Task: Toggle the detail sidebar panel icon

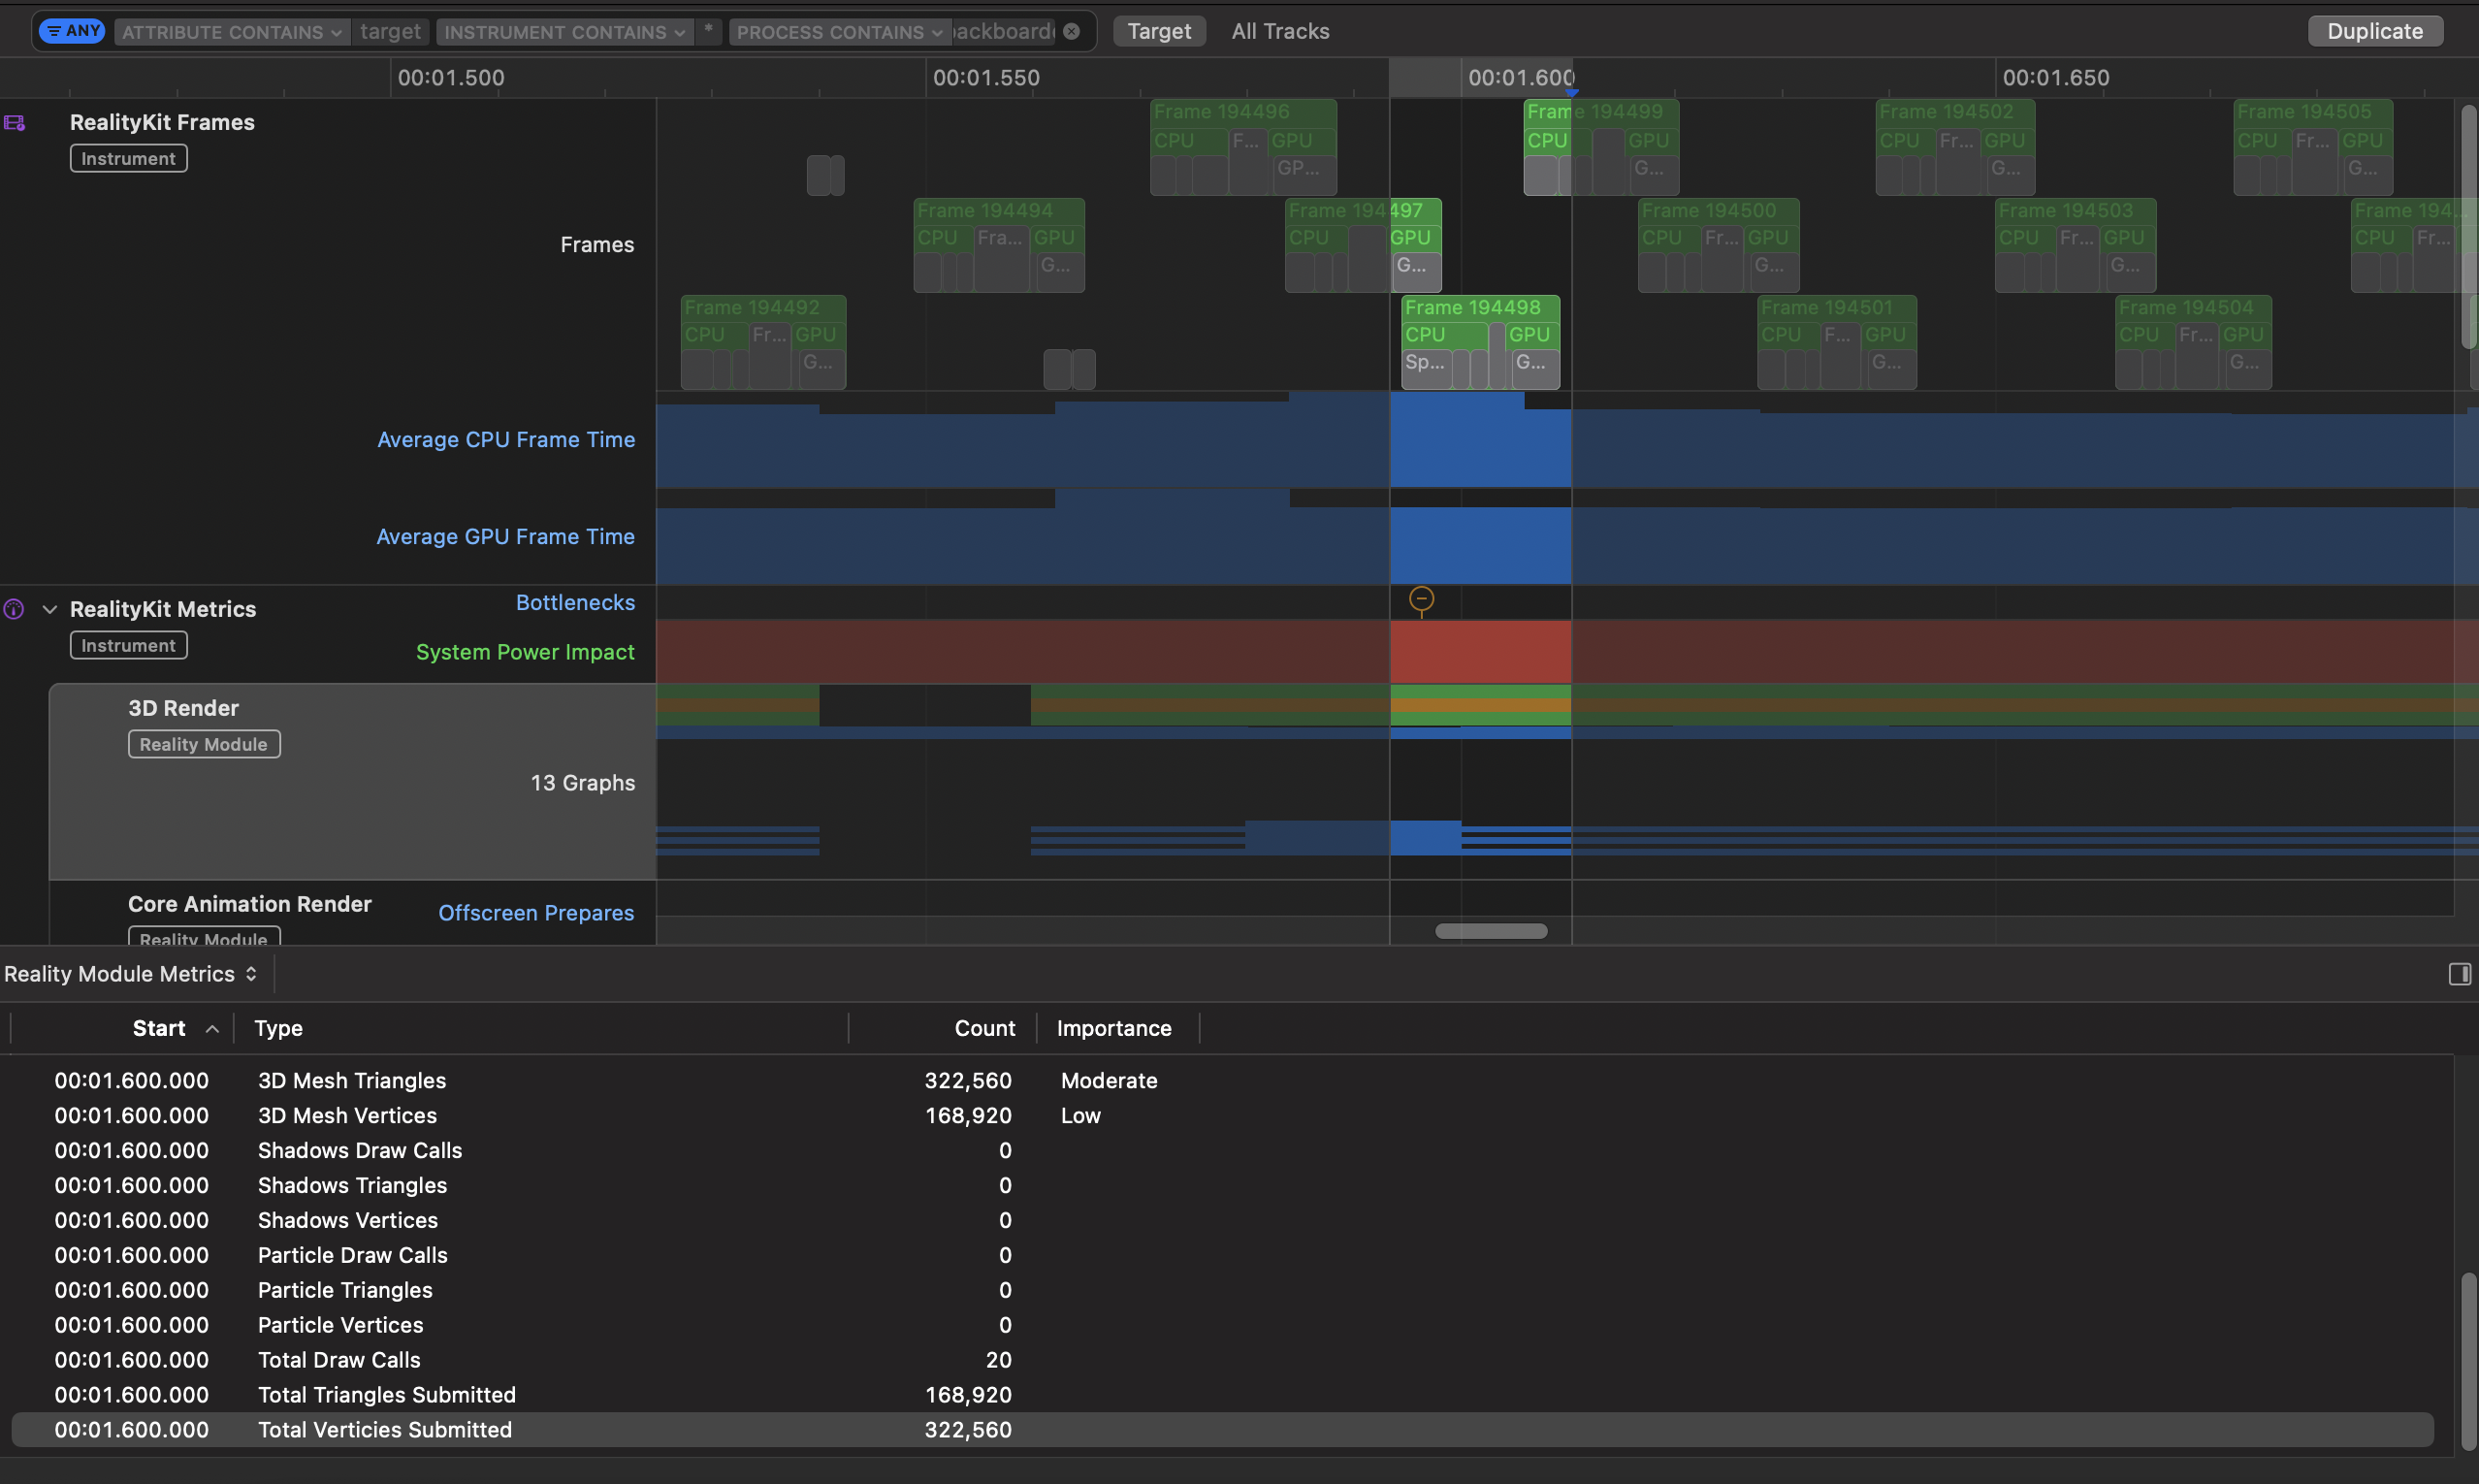Action: coord(2459,974)
